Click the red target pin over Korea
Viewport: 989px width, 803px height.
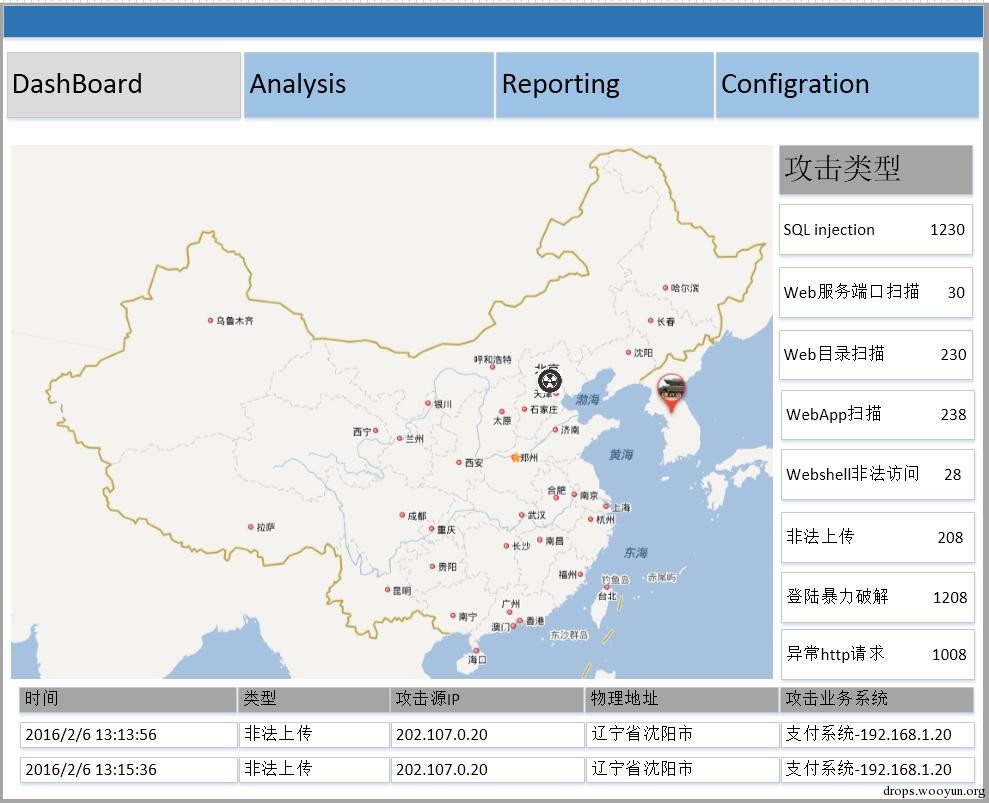(671, 393)
